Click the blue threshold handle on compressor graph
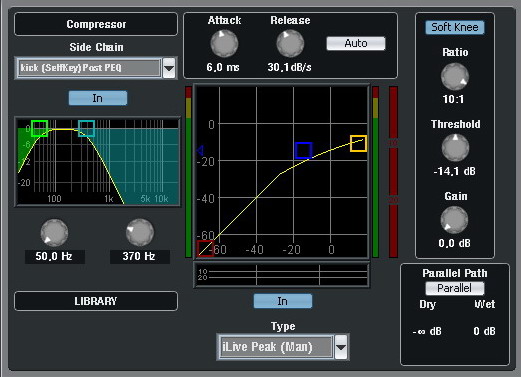The width and height of the screenshot is (521, 377). click(304, 150)
